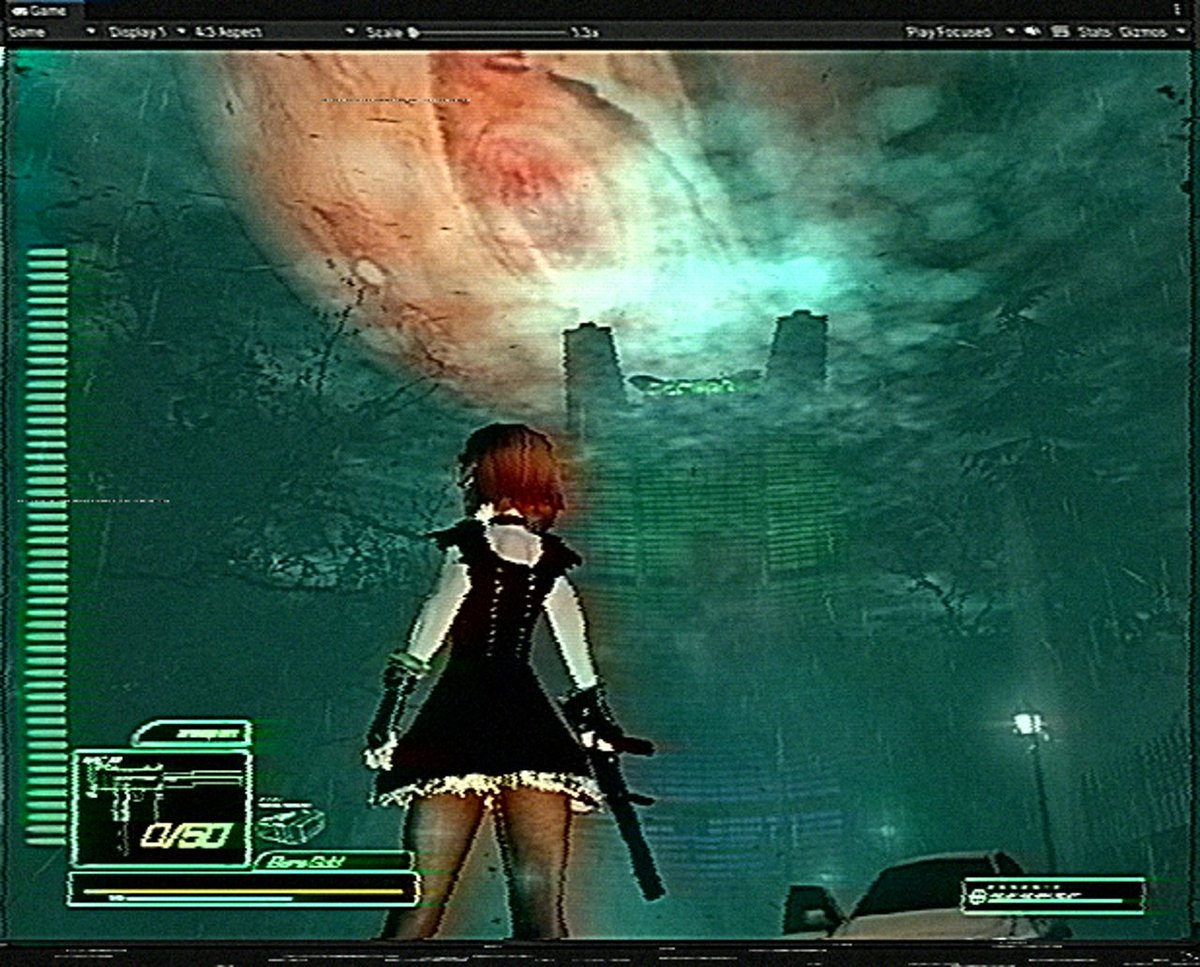Open the Gizmos dropdown arrow
Image resolution: width=1200 pixels, height=967 pixels.
pos(1181,32)
